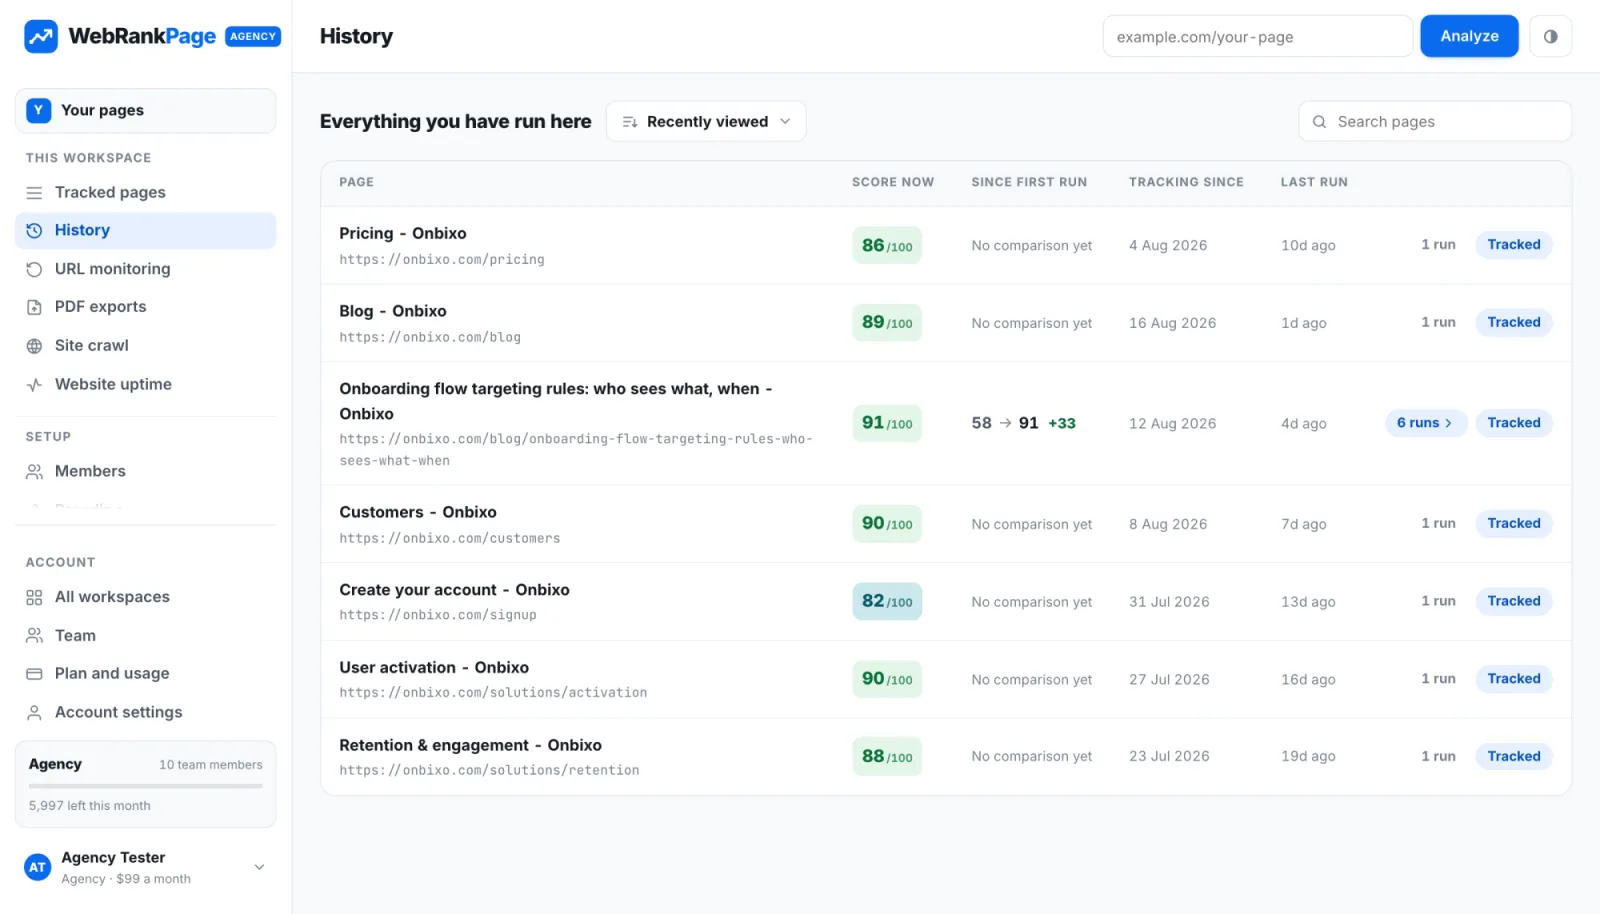Click the WebRankPage logo icon
1600x914 pixels.
tap(41, 37)
